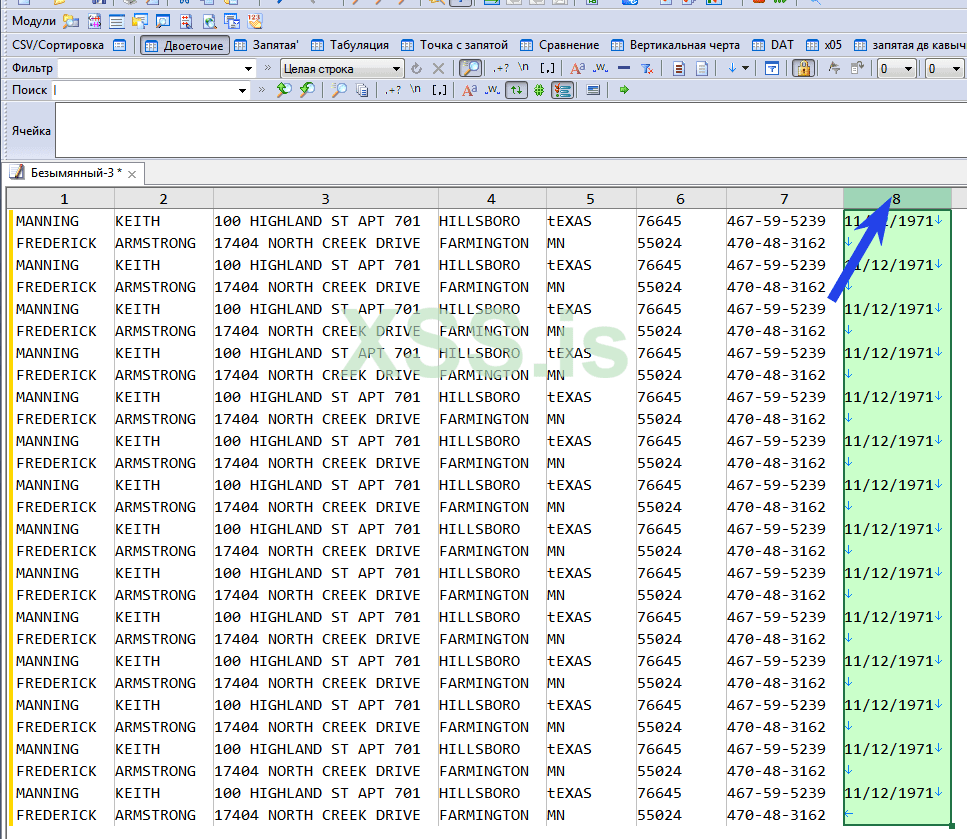Click the clear filter icon with red X
The image size is (967, 839).
coord(647,69)
